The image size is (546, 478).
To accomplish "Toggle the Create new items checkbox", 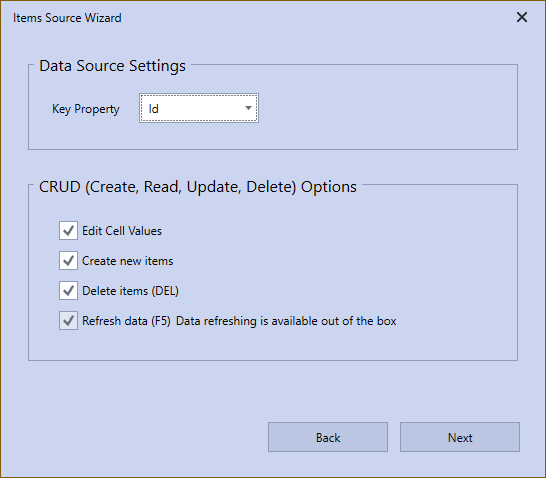I will click(68, 260).
